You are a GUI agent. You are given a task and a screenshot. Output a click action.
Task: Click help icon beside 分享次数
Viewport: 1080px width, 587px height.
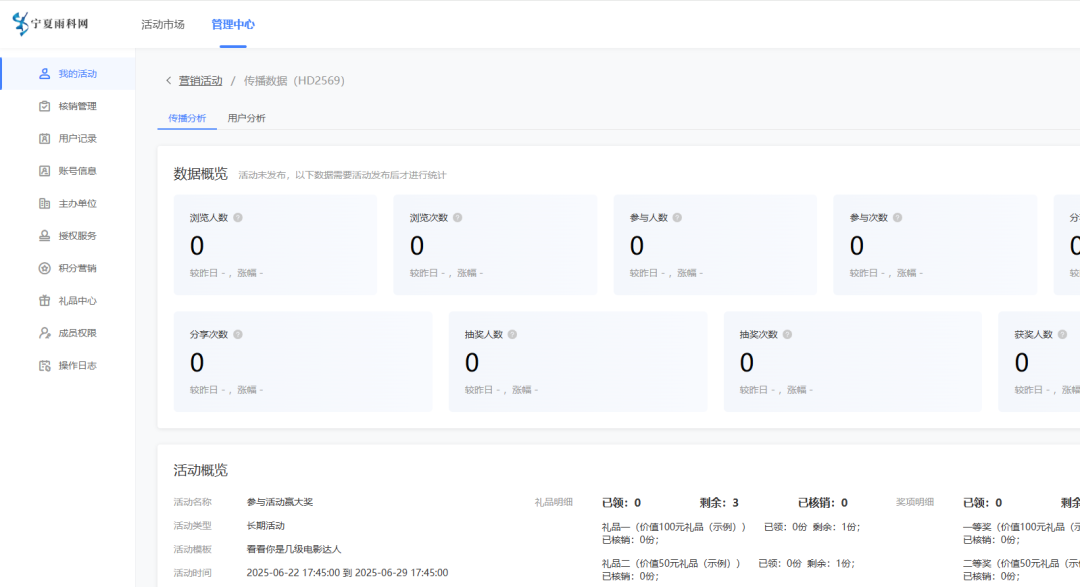238,335
